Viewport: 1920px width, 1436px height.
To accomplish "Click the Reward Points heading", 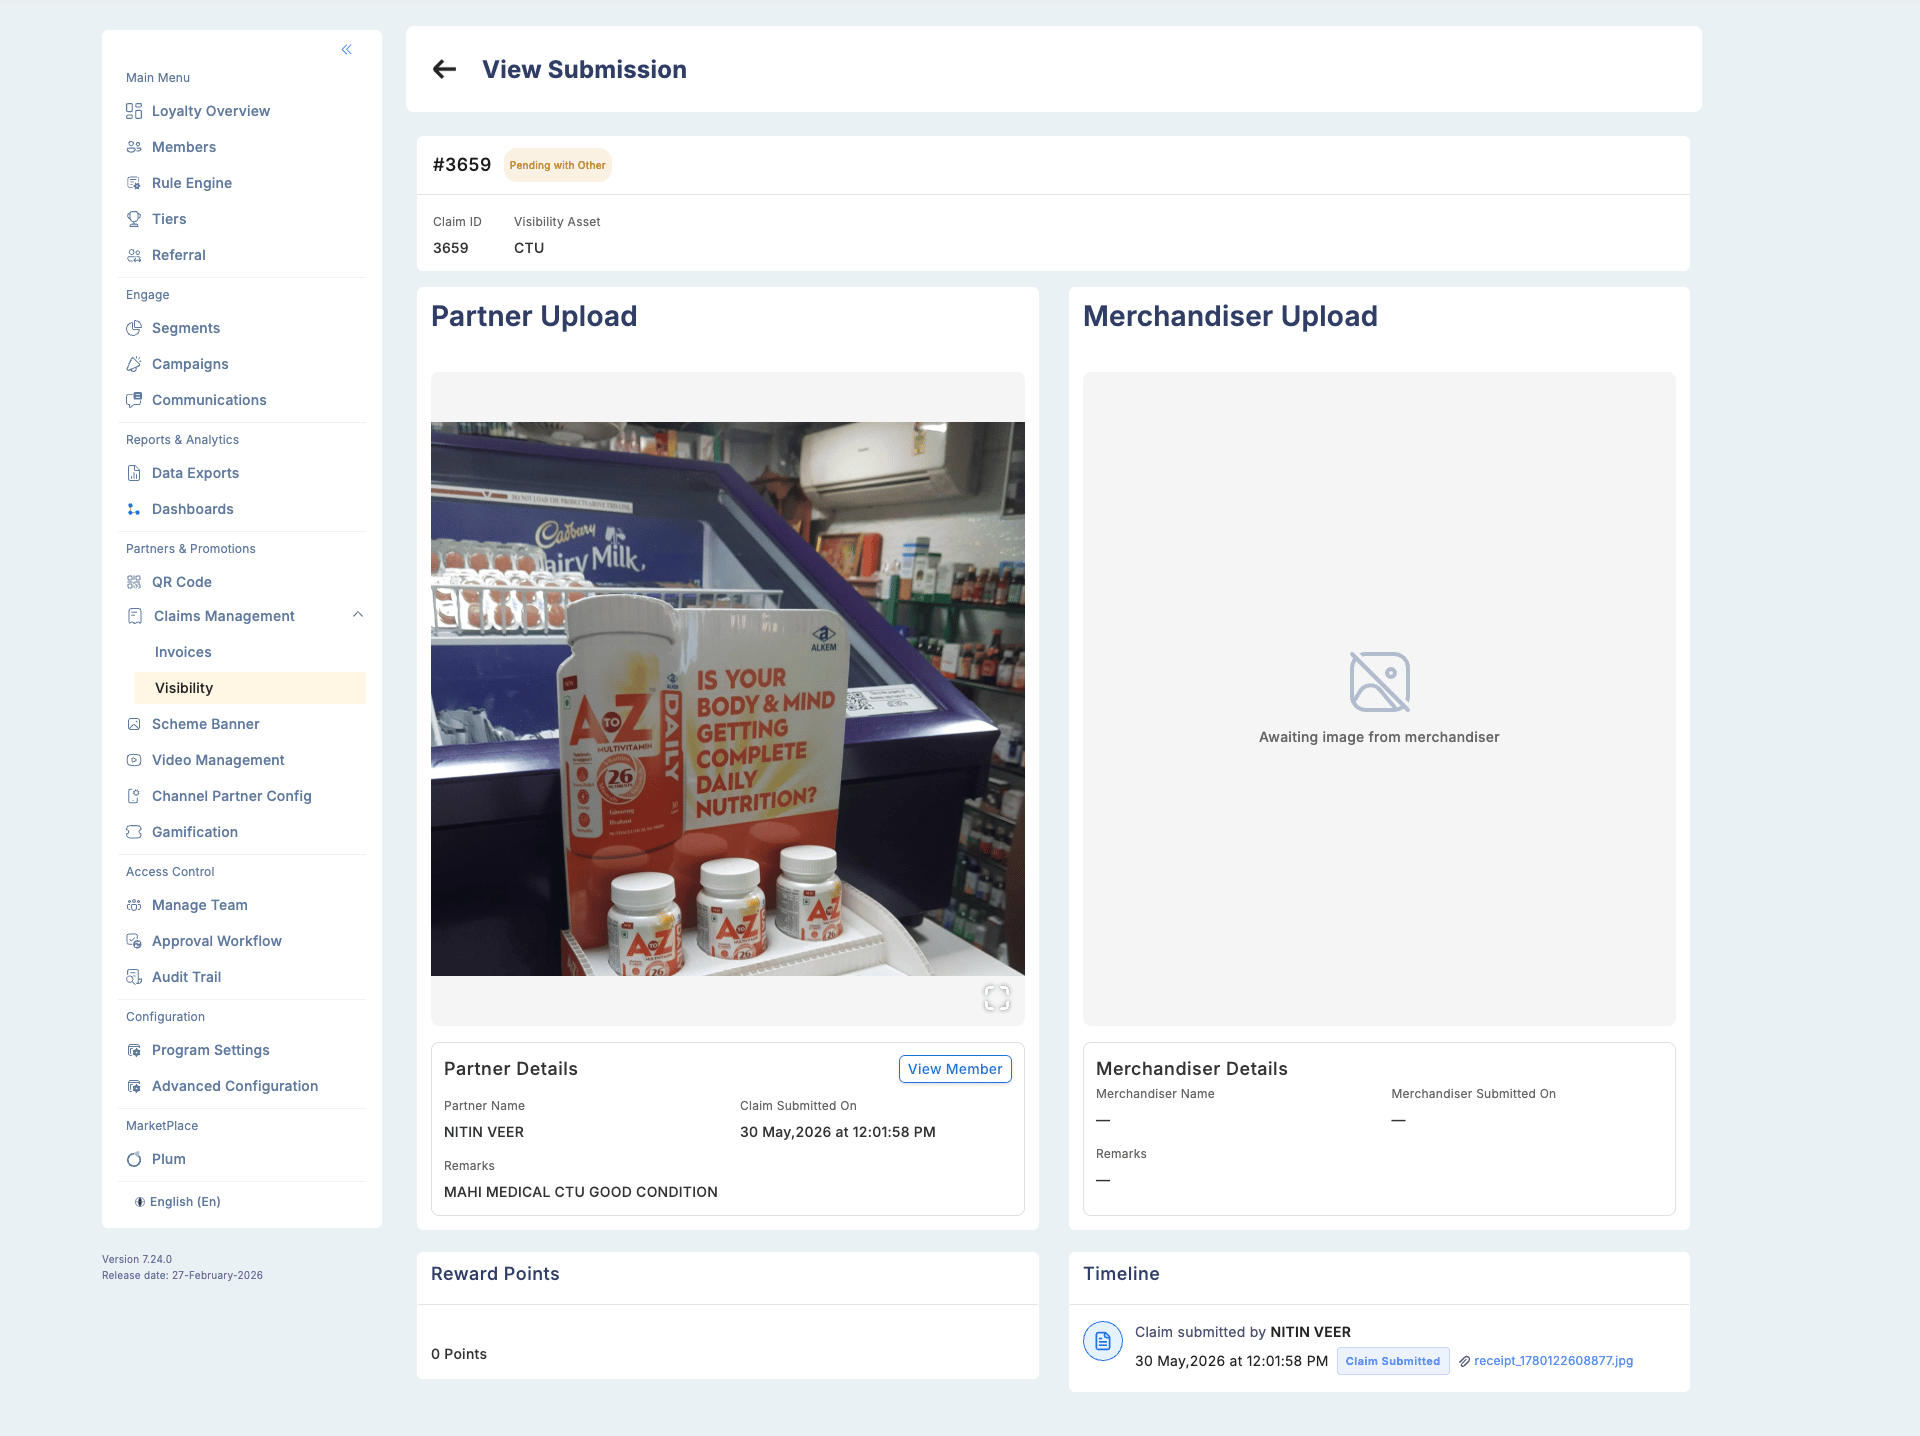I will (x=495, y=1274).
